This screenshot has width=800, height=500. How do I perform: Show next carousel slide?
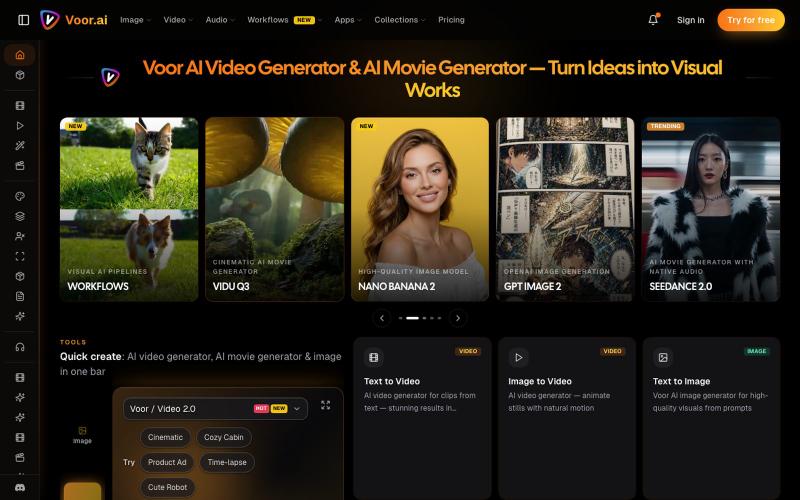(458, 318)
